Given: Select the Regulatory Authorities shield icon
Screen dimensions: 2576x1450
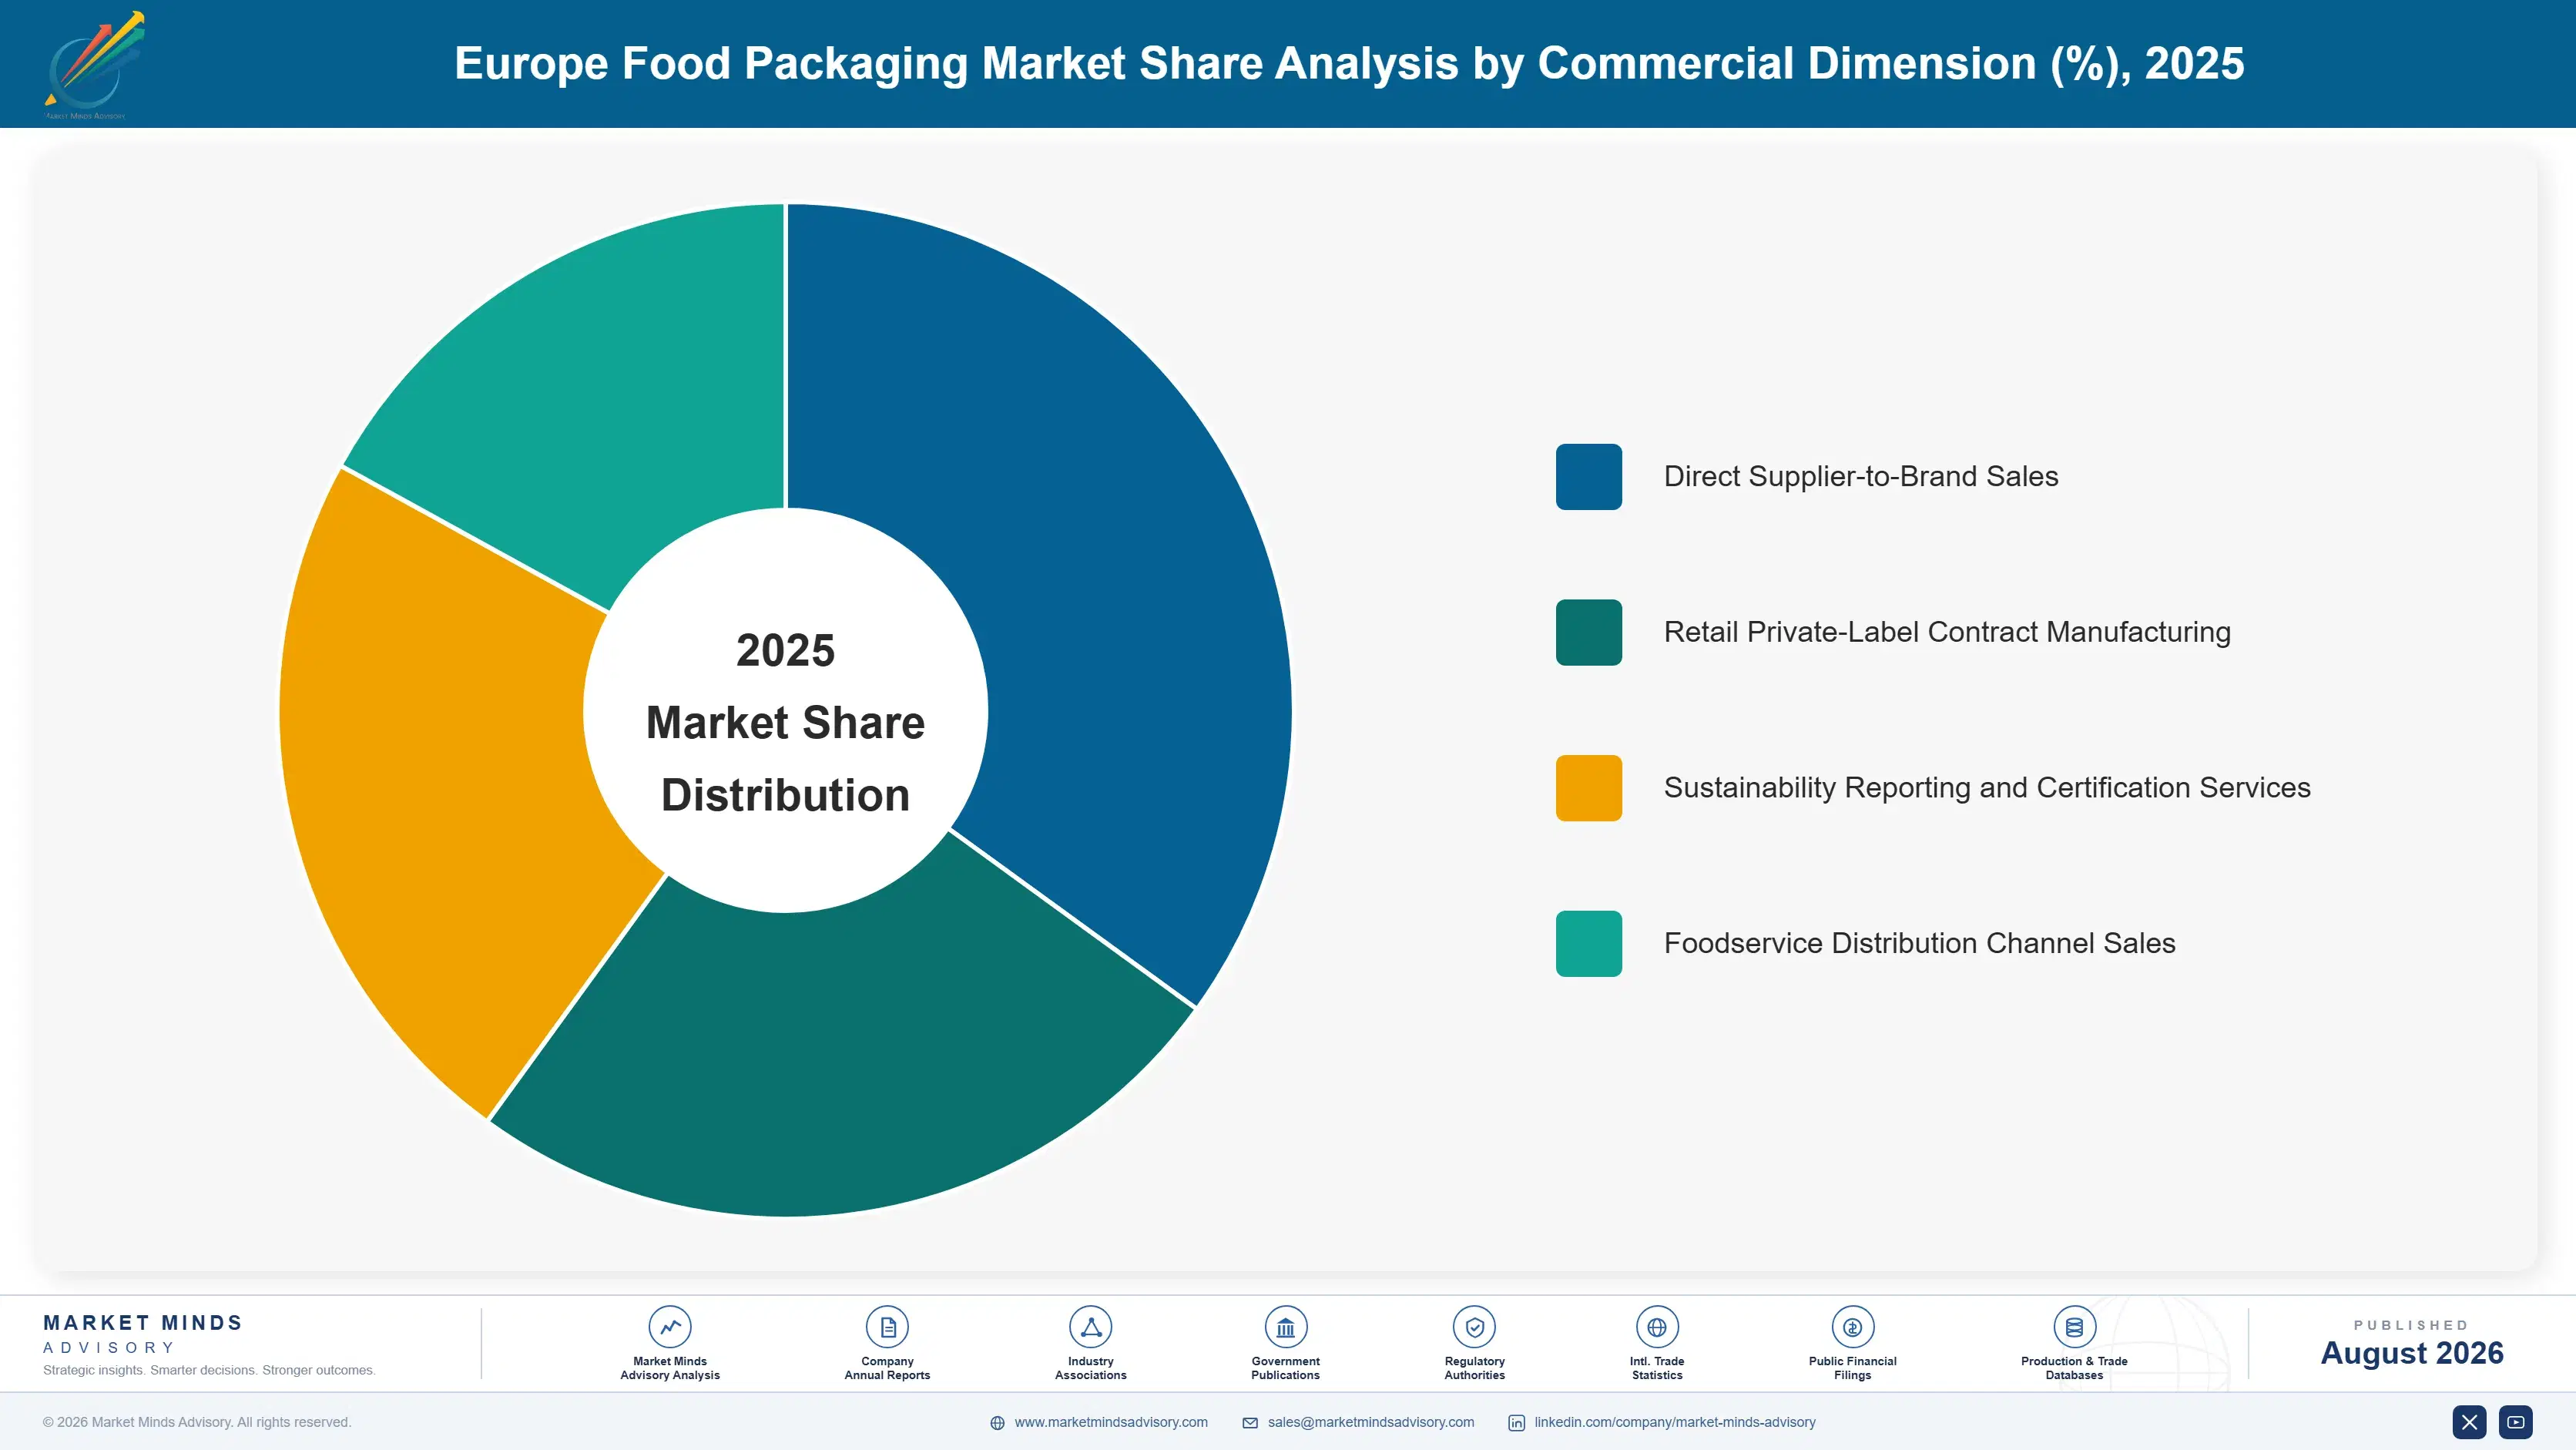Looking at the screenshot, I should [1474, 1327].
